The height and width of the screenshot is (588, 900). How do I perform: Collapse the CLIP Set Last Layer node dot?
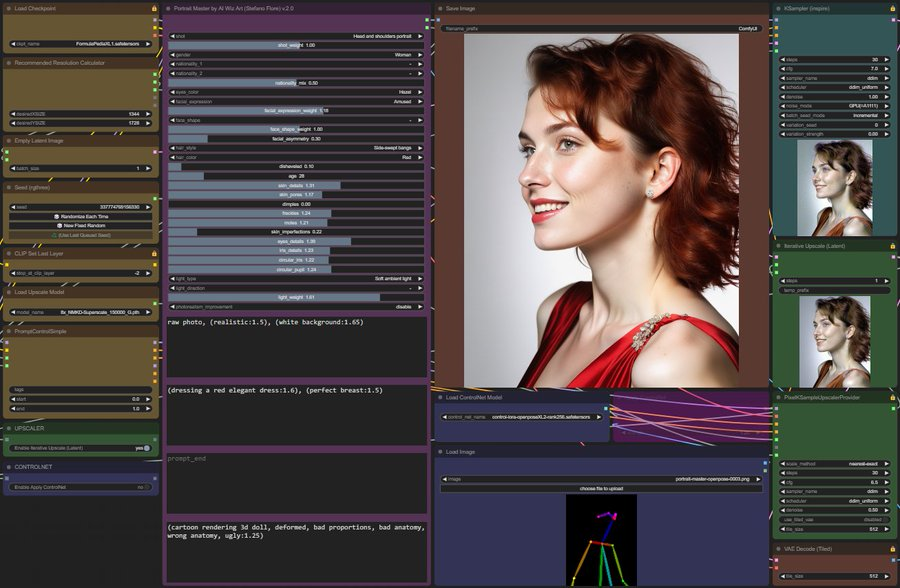coord(9,253)
